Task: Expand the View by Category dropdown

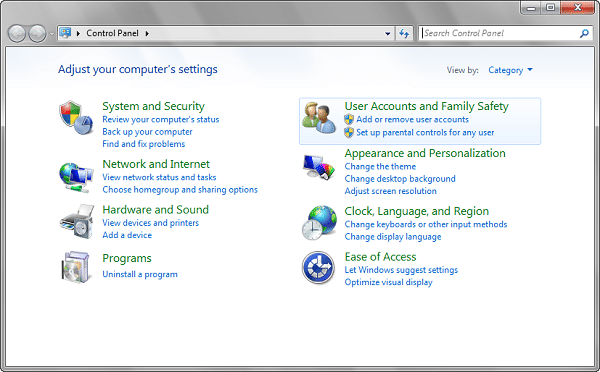Action: [510, 70]
